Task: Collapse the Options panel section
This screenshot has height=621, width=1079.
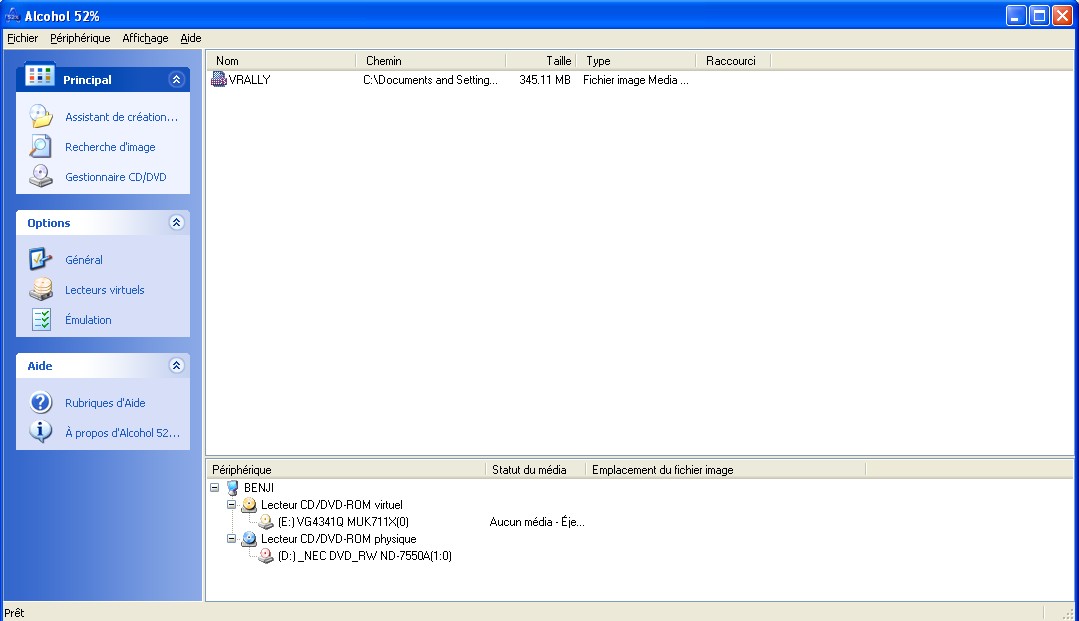Action: click(x=176, y=222)
